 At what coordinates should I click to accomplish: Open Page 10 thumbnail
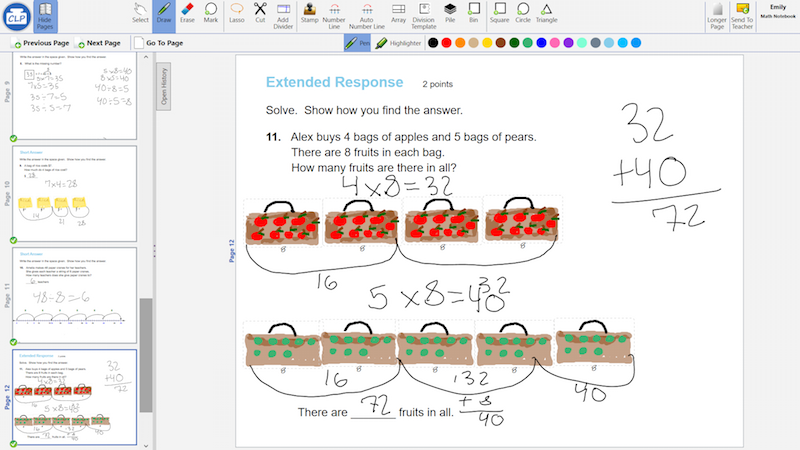click(x=74, y=193)
